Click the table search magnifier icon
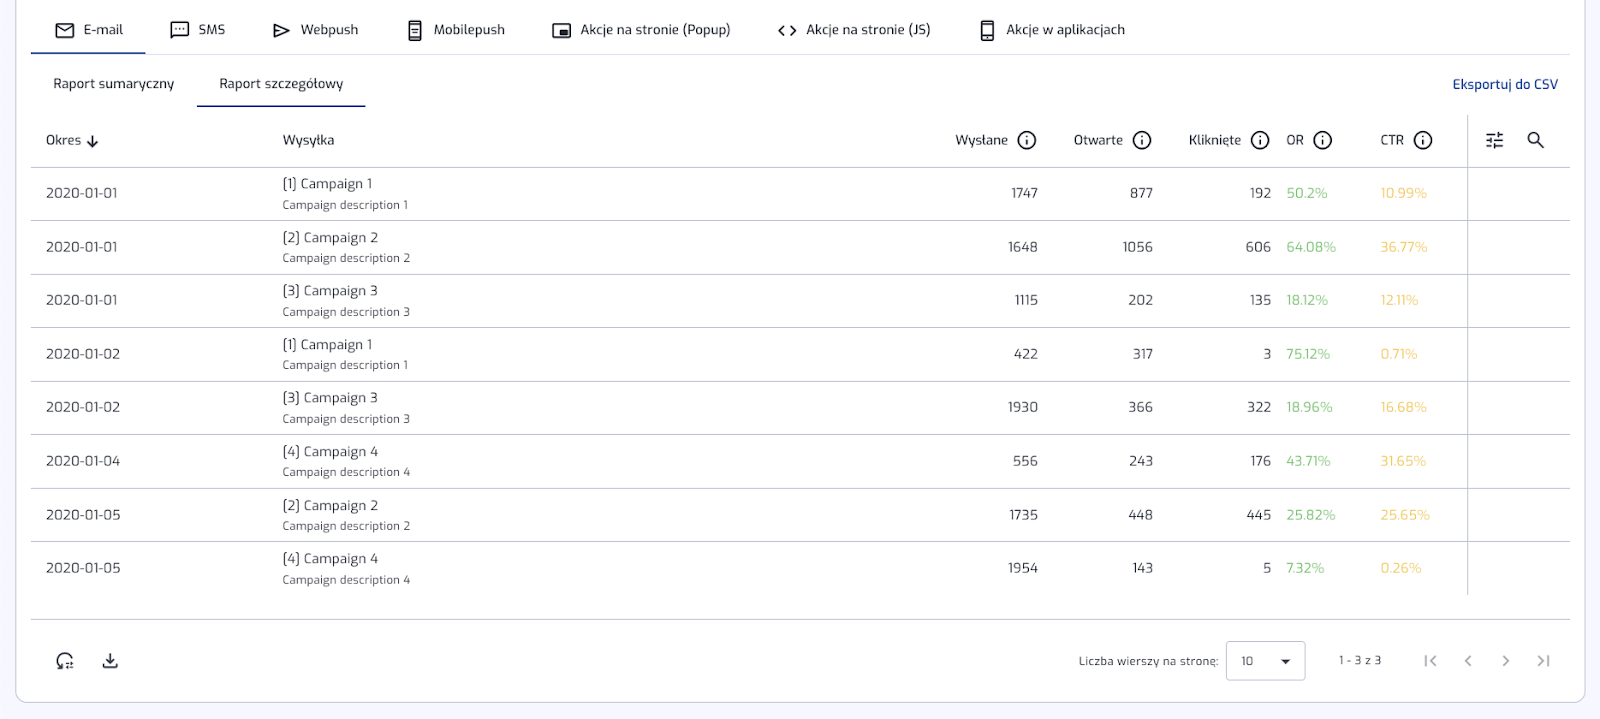This screenshot has height=719, width=1600. (1535, 140)
